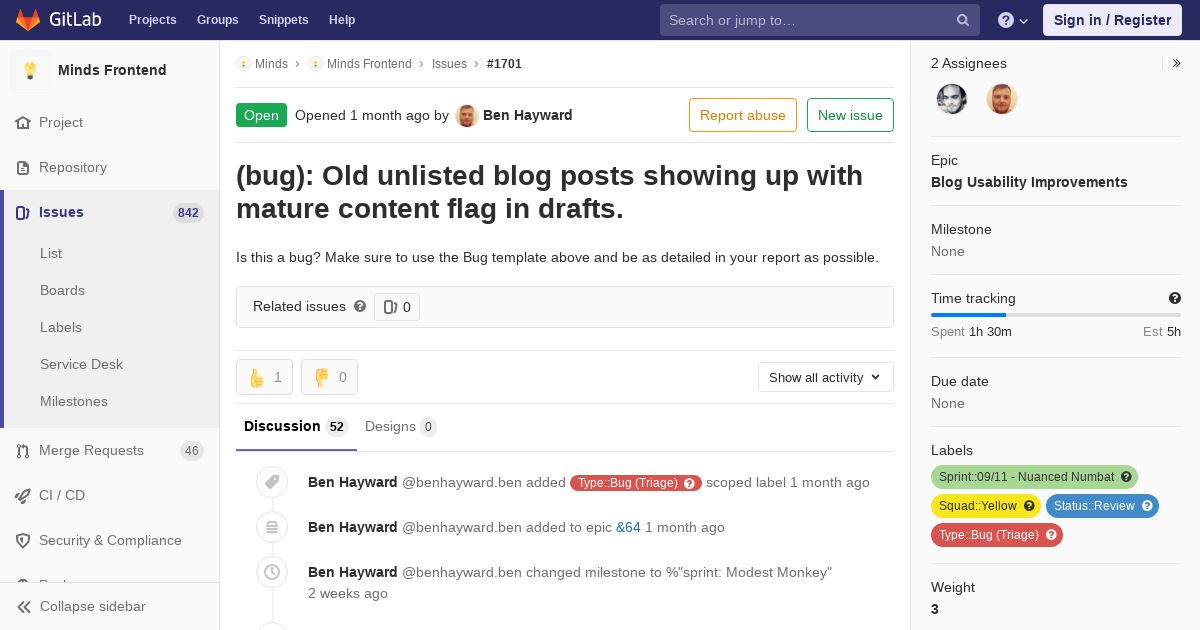Viewport: 1200px width, 630px height.
Task: Create a New issue
Action: click(850, 115)
